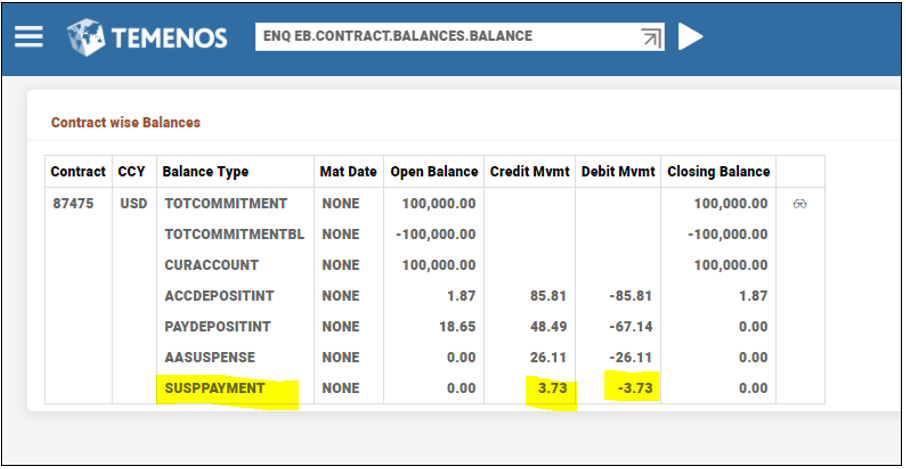The image size is (906, 469).
Task: Click the Balance Type column header
Action: pyautogui.click(x=206, y=171)
